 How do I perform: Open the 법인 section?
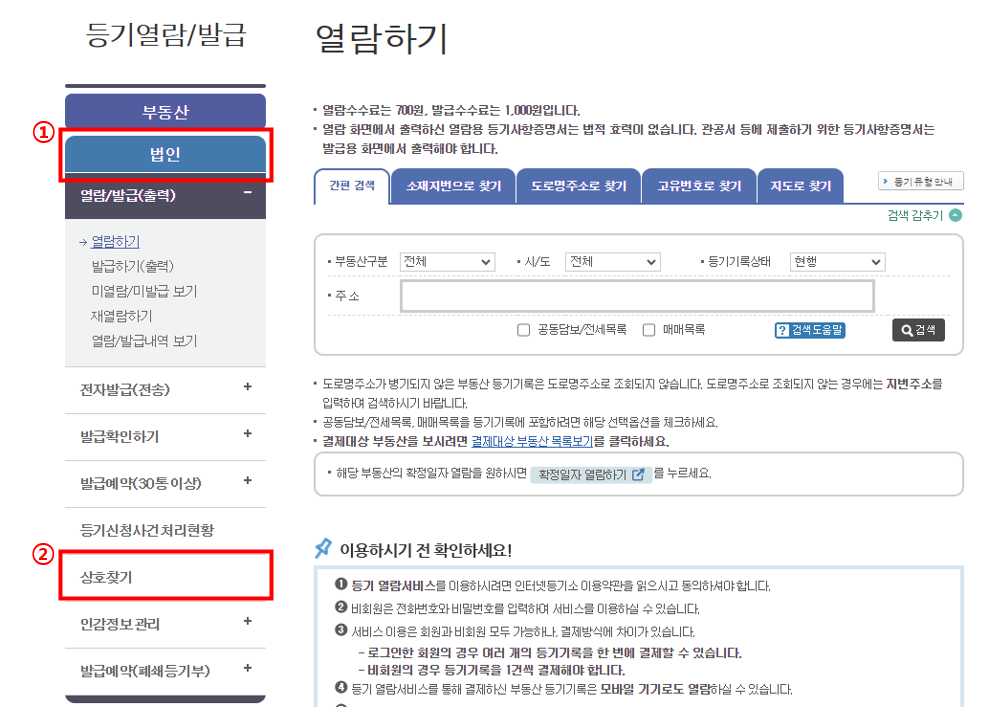pos(165,154)
